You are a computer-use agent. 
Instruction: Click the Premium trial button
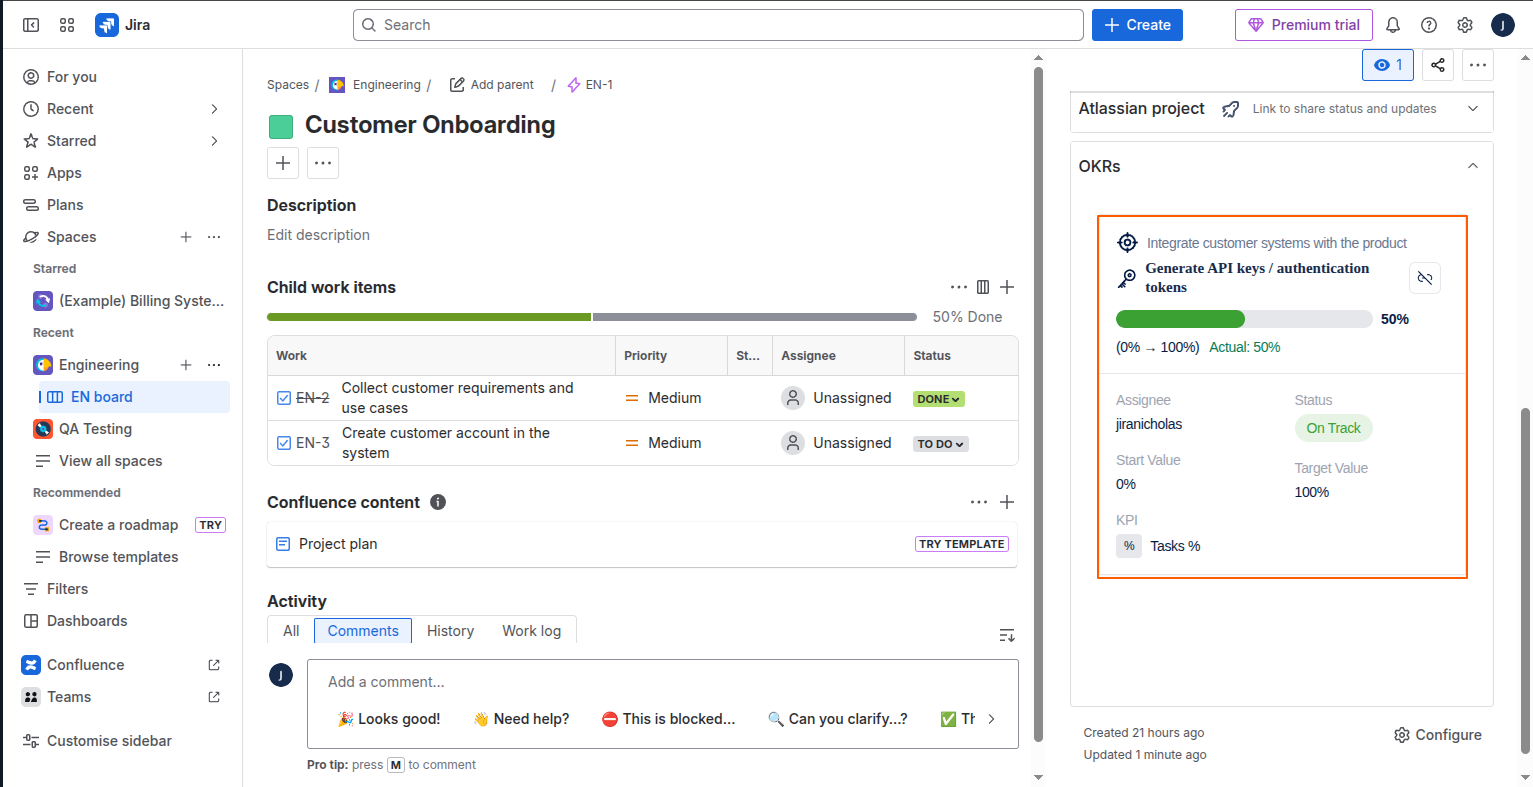(x=1304, y=25)
